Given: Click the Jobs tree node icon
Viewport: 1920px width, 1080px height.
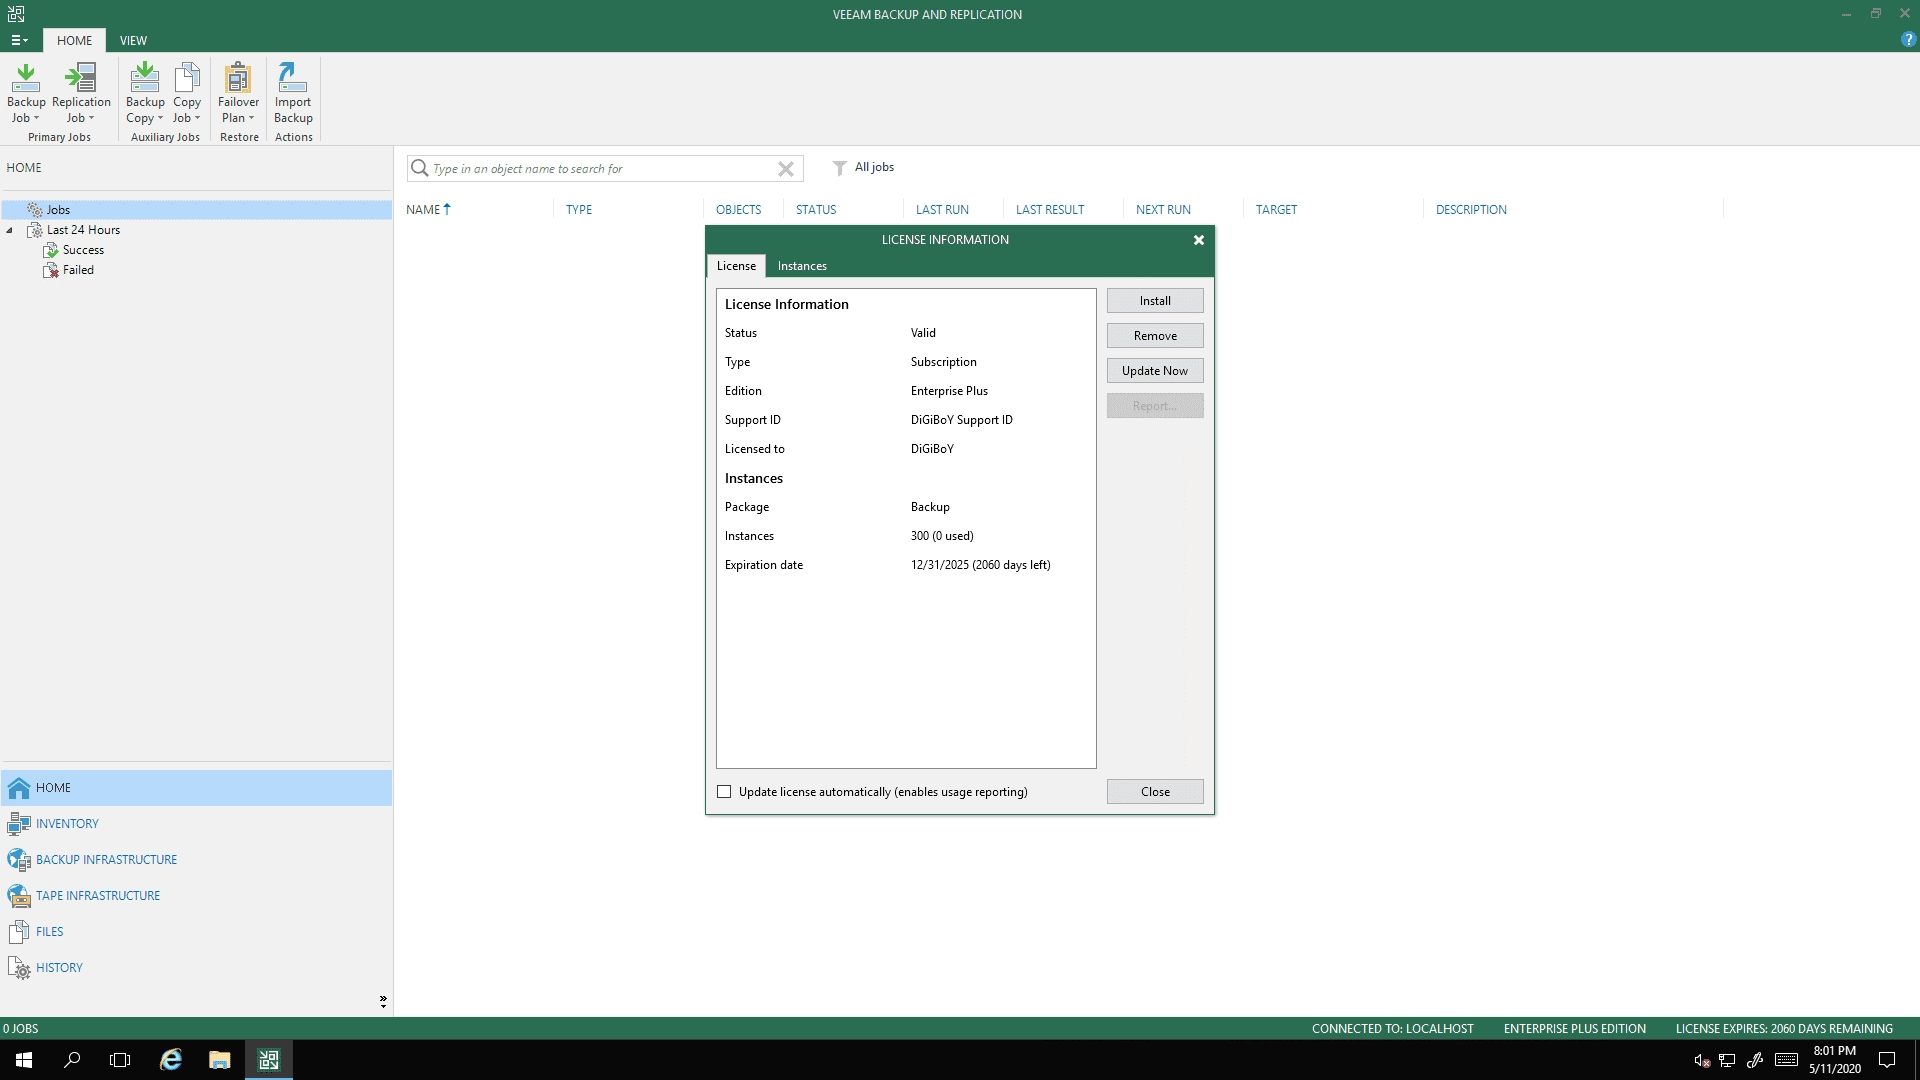Looking at the screenshot, I should (x=35, y=210).
